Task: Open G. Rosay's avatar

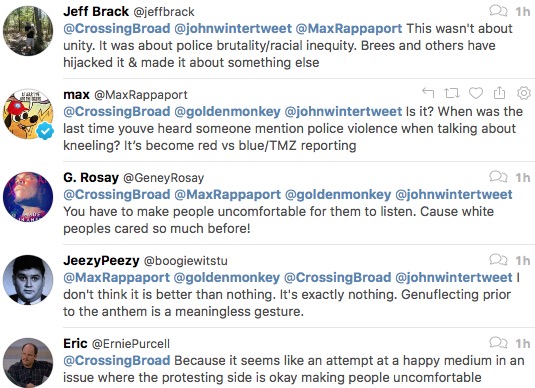Action: point(28,197)
